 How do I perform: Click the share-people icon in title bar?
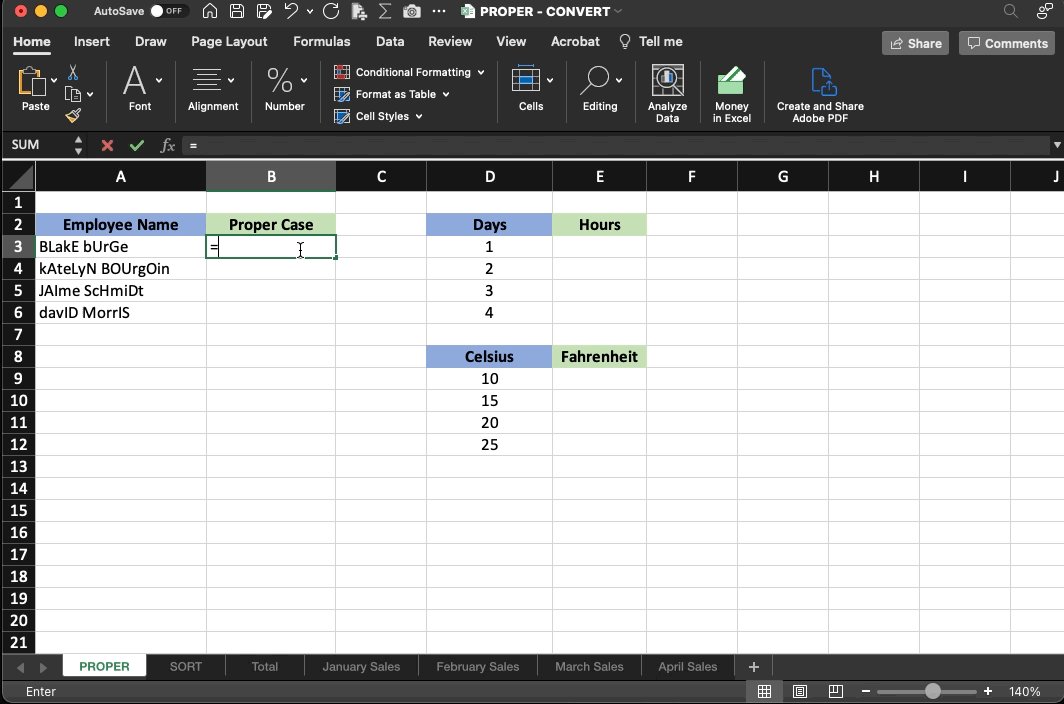coord(1044,11)
